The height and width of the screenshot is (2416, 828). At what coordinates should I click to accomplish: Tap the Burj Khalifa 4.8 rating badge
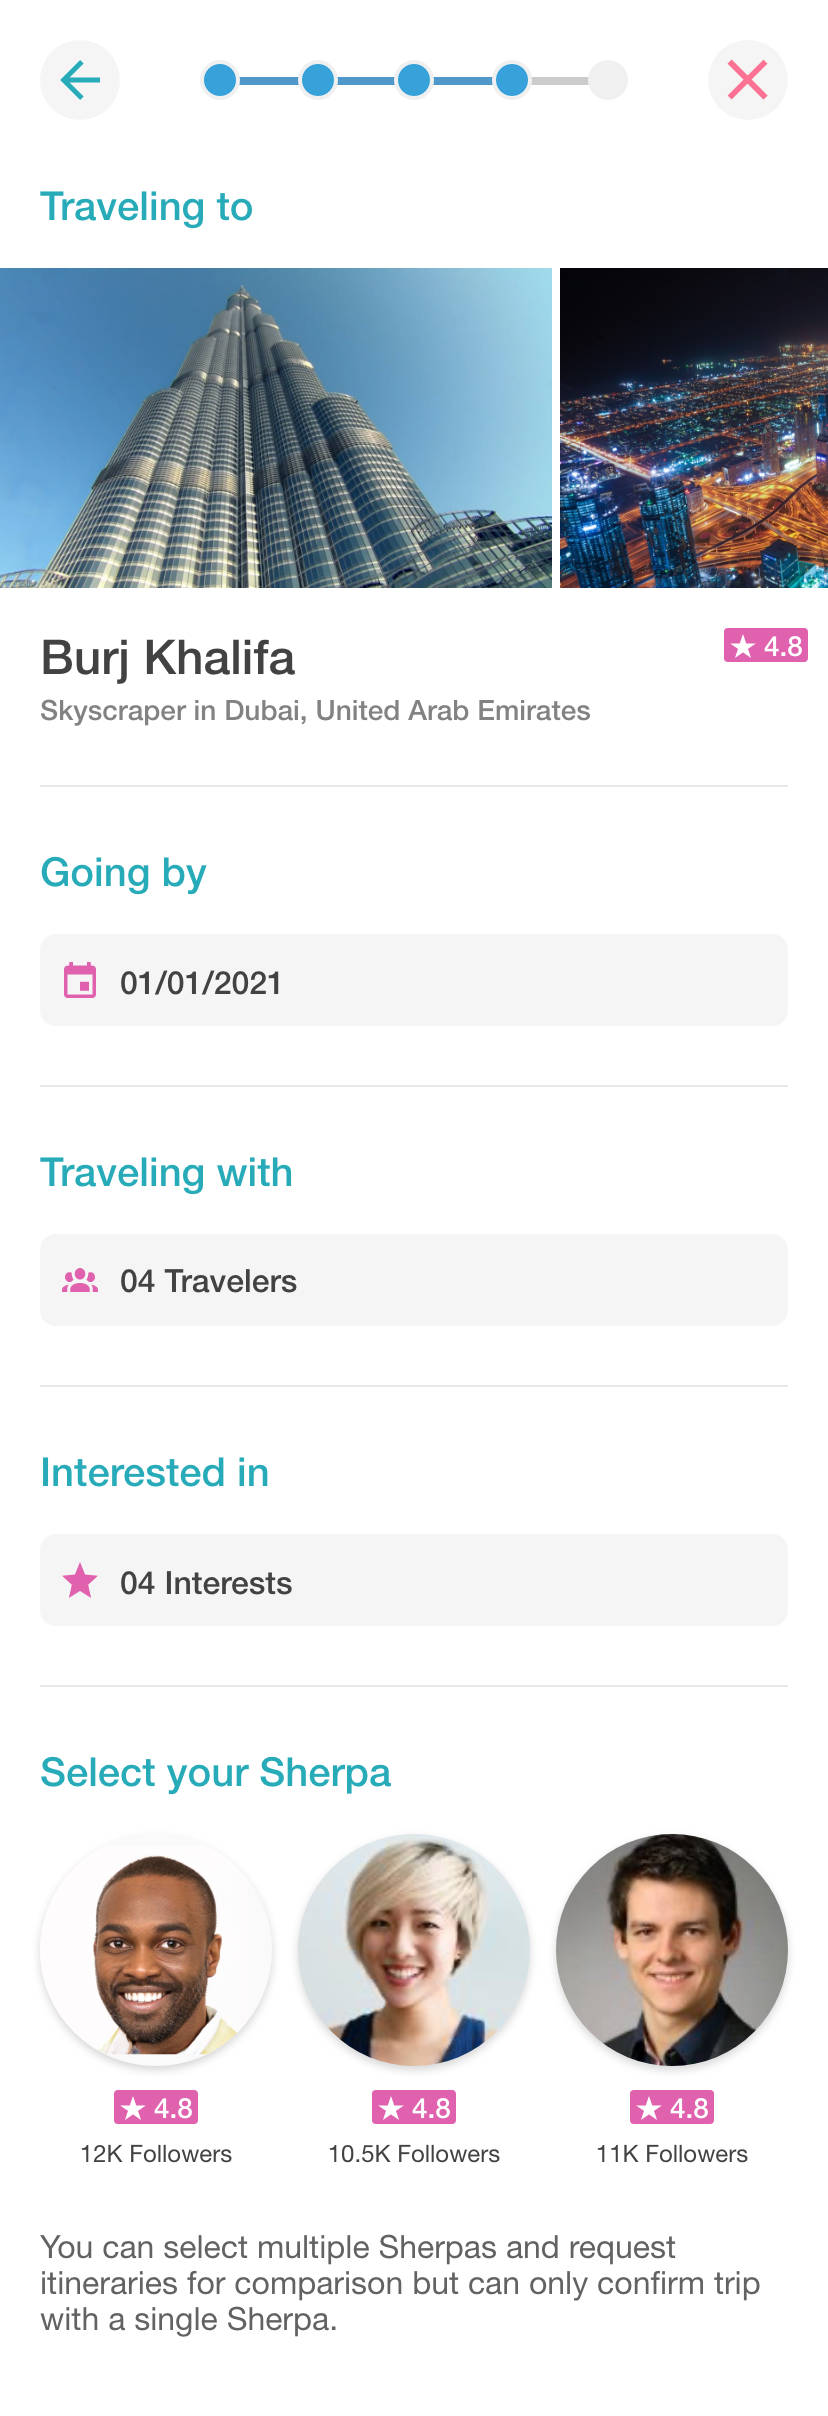point(765,646)
